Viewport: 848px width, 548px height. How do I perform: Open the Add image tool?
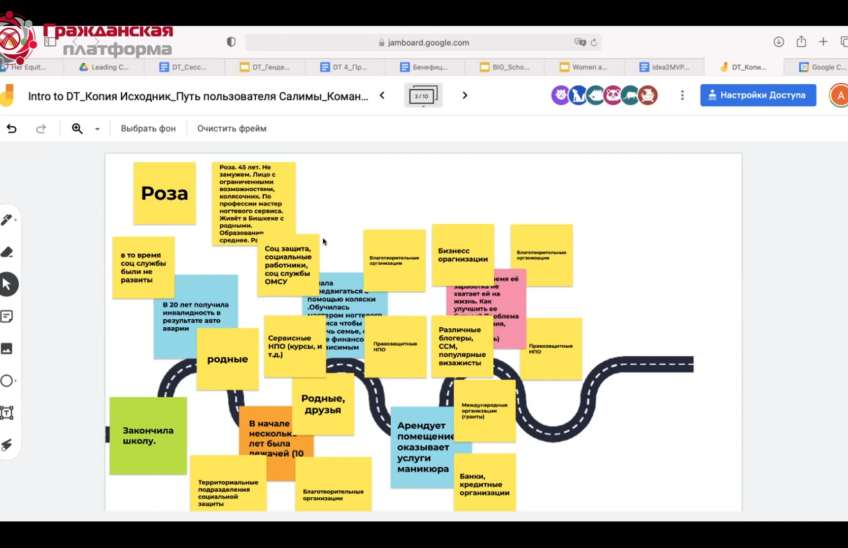point(8,348)
